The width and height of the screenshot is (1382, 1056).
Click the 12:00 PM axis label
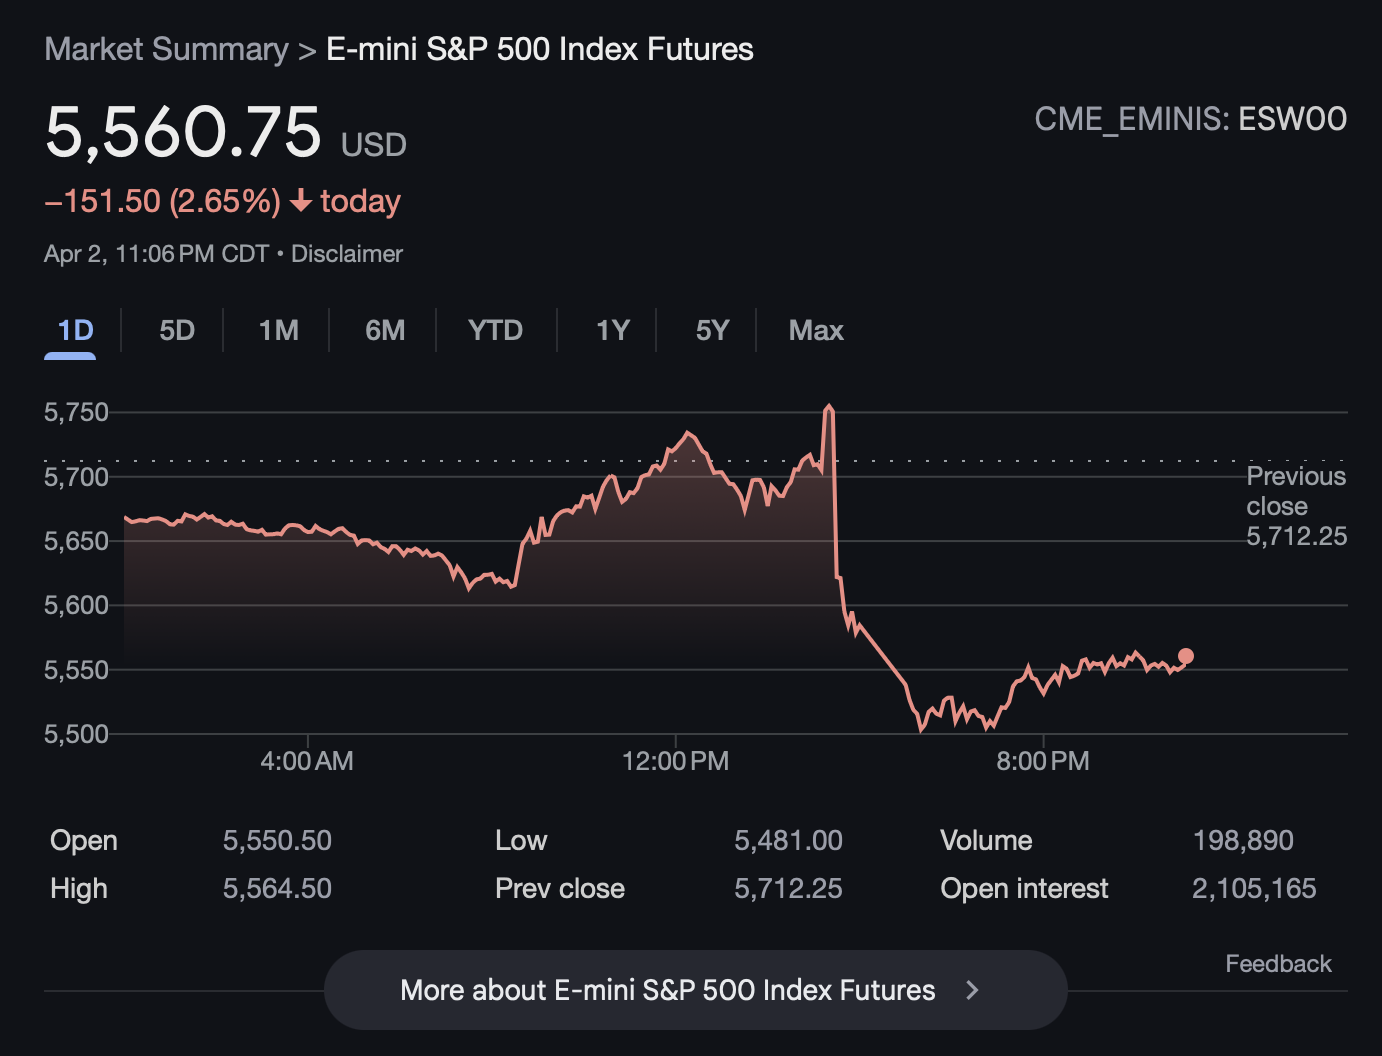pyautogui.click(x=675, y=761)
